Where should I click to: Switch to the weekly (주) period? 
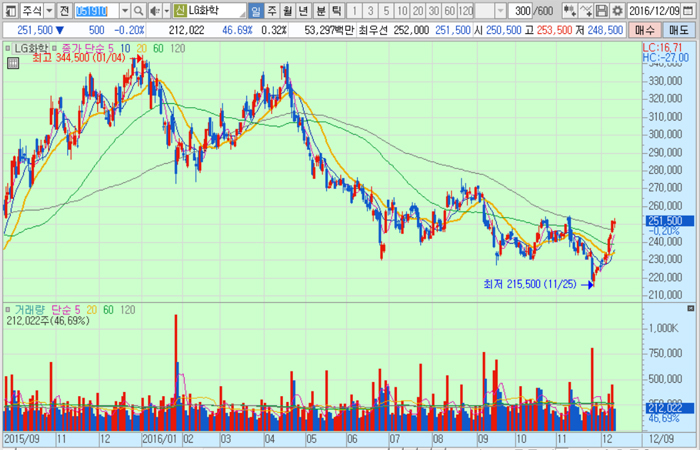[272, 10]
